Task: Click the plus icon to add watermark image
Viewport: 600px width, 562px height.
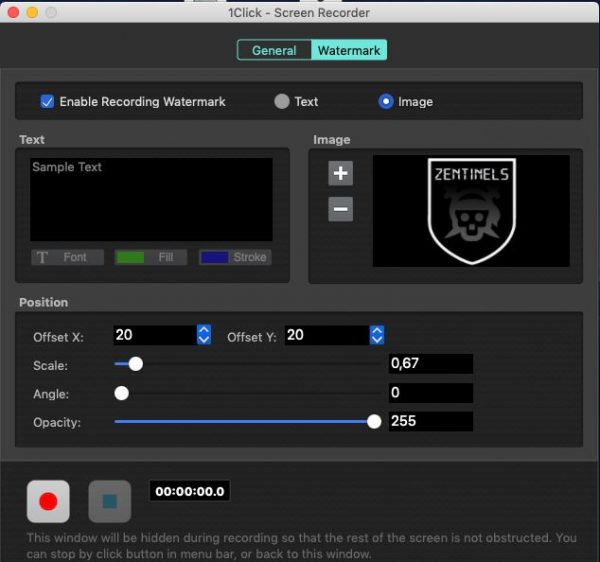Action: (340, 173)
